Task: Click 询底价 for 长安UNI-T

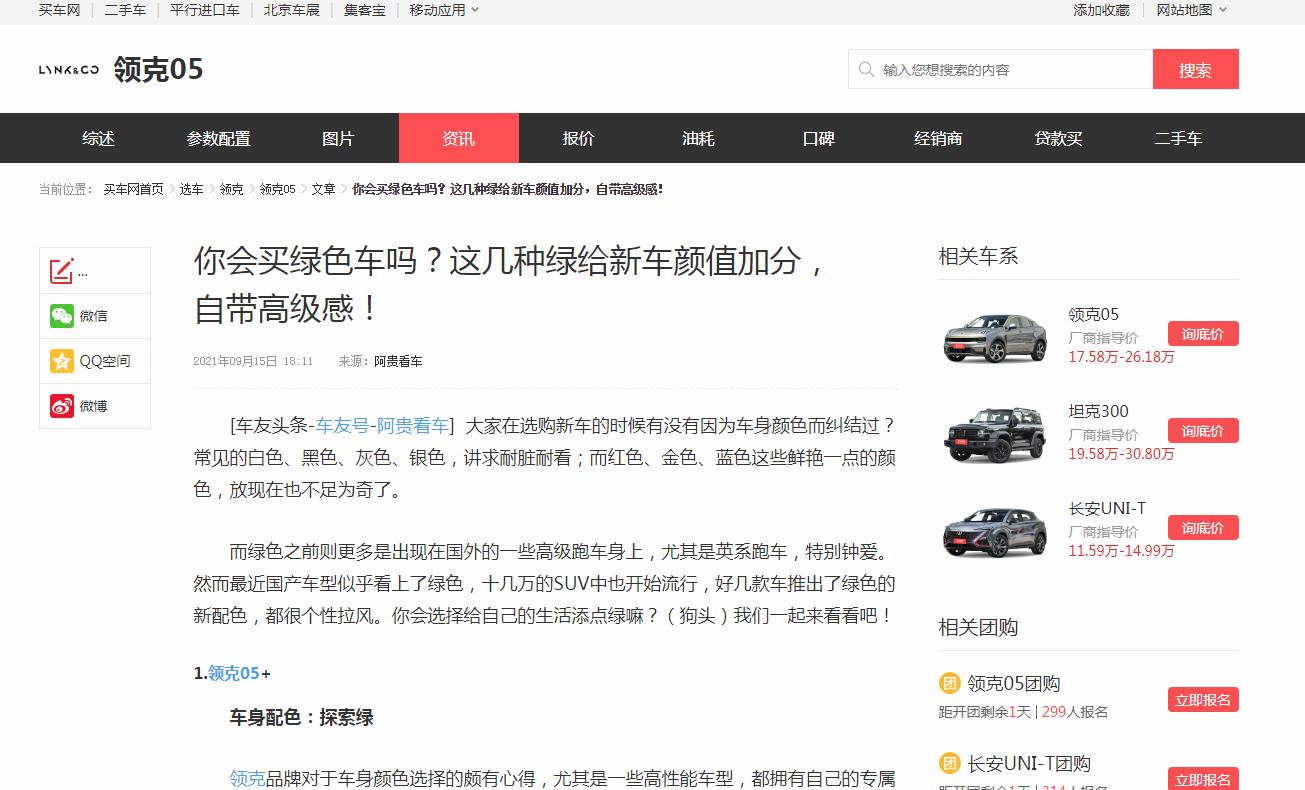Action: coord(1203,528)
